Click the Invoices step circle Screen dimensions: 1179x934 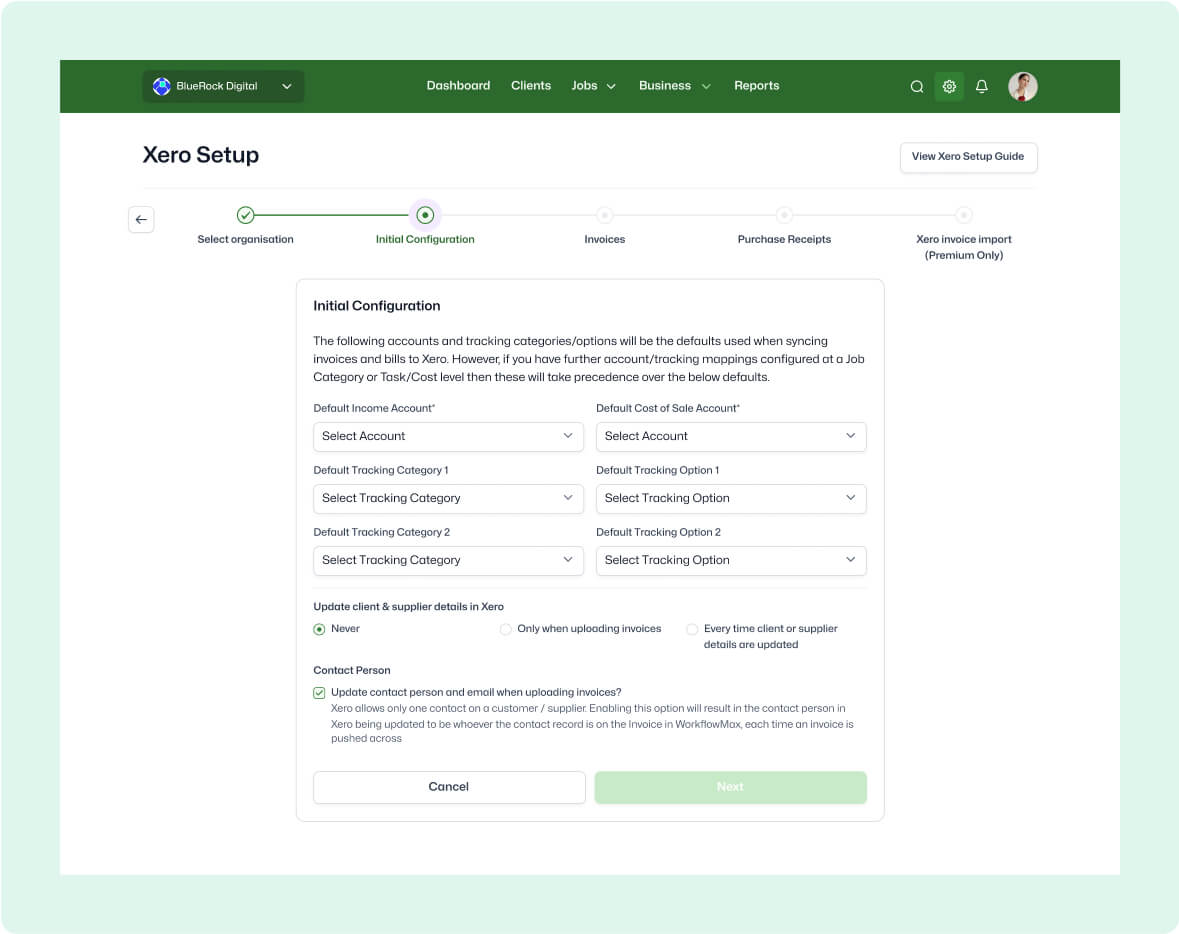click(605, 215)
